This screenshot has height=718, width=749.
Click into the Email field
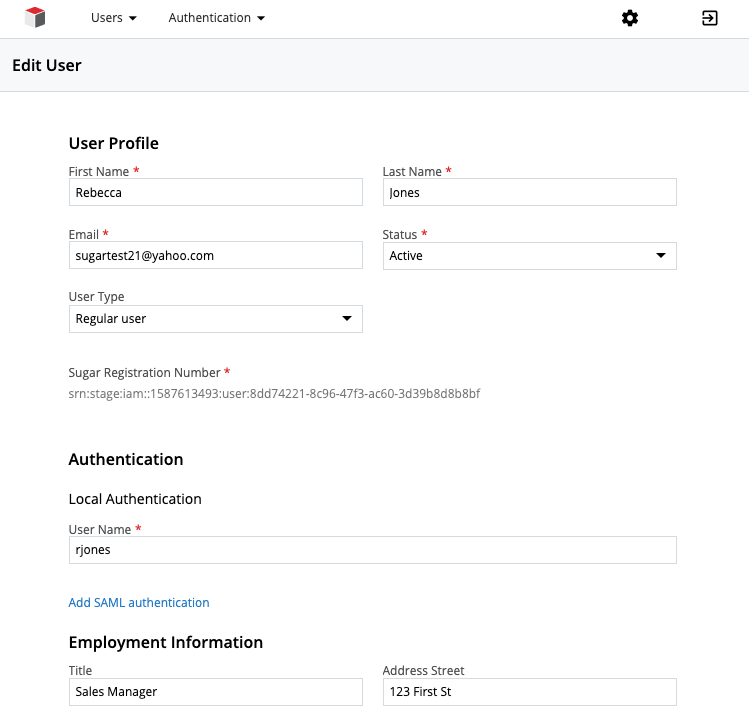pos(215,256)
